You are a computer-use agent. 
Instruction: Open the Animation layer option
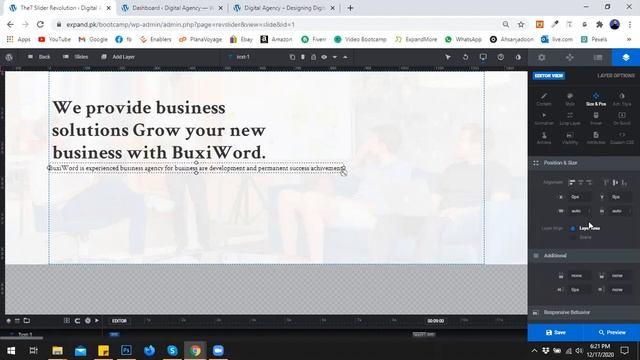pyautogui.click(x=544, y=119)
